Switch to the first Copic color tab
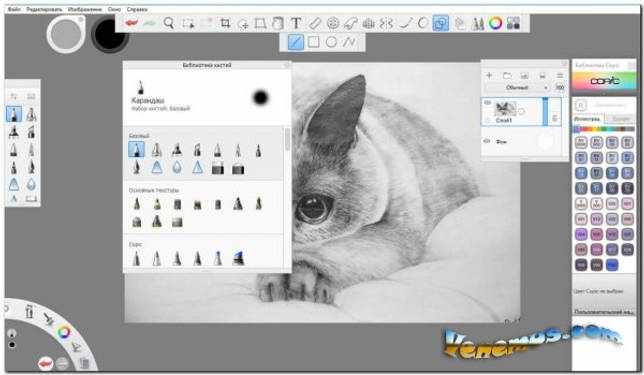This screenshot has width=644, height=375. [587, 119]
